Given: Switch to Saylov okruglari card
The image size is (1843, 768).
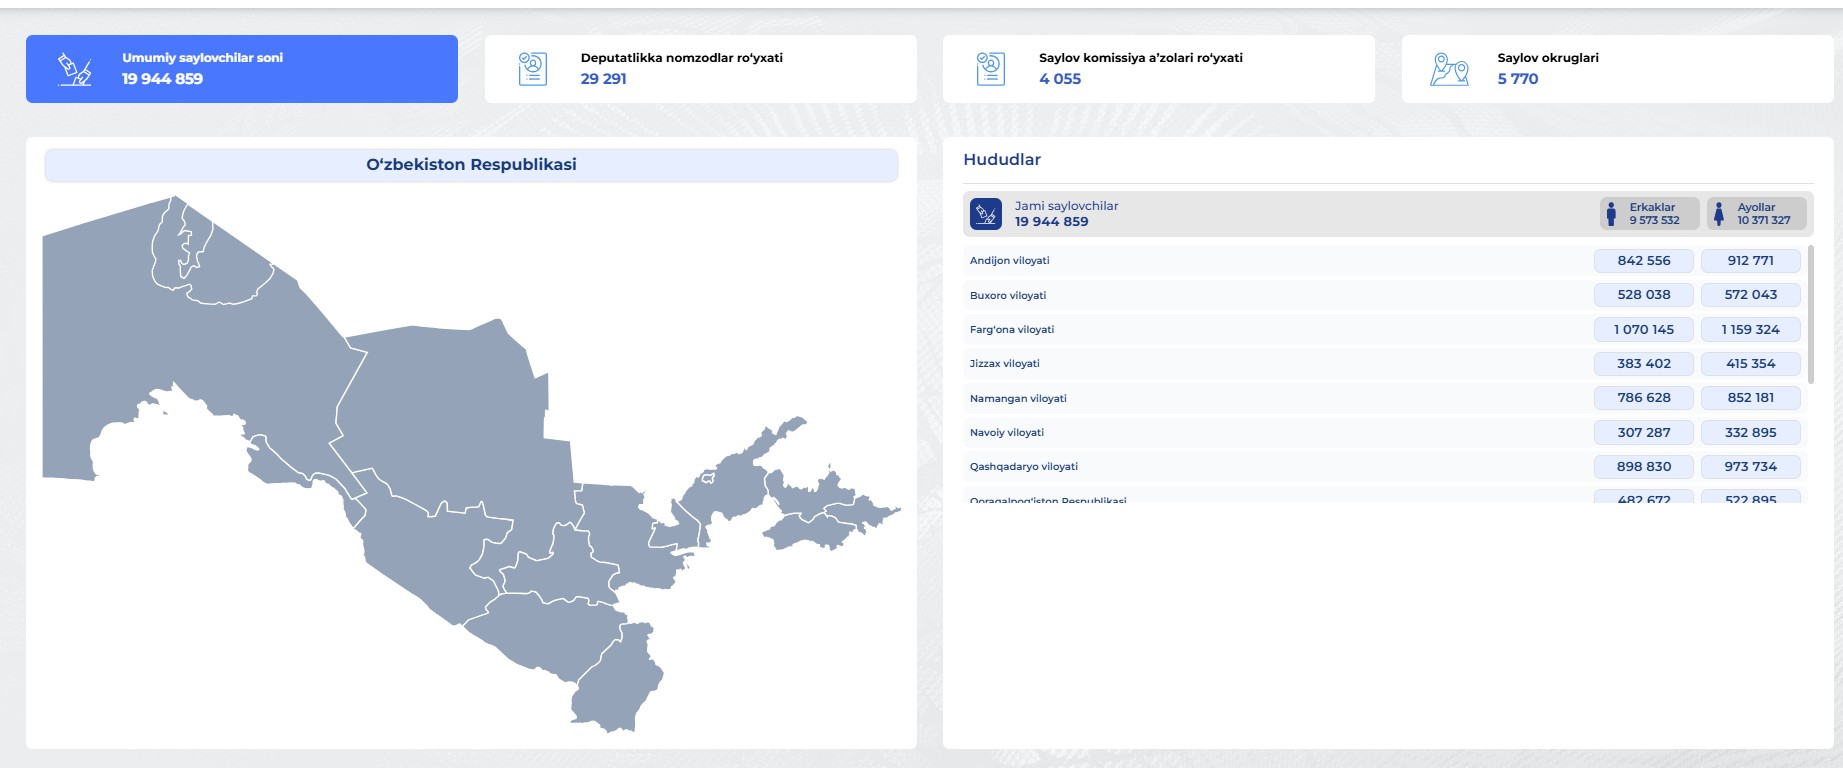Looking at the screenshot, I should click(1617, 69).
